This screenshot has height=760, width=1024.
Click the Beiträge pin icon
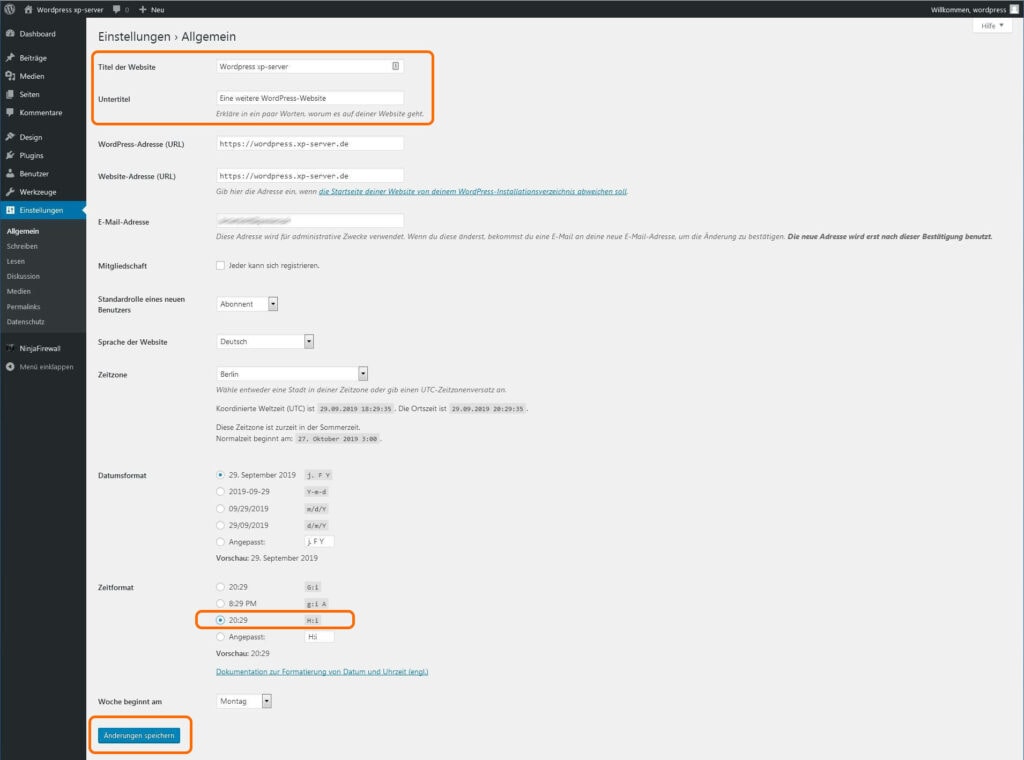[x=10, y=57]
